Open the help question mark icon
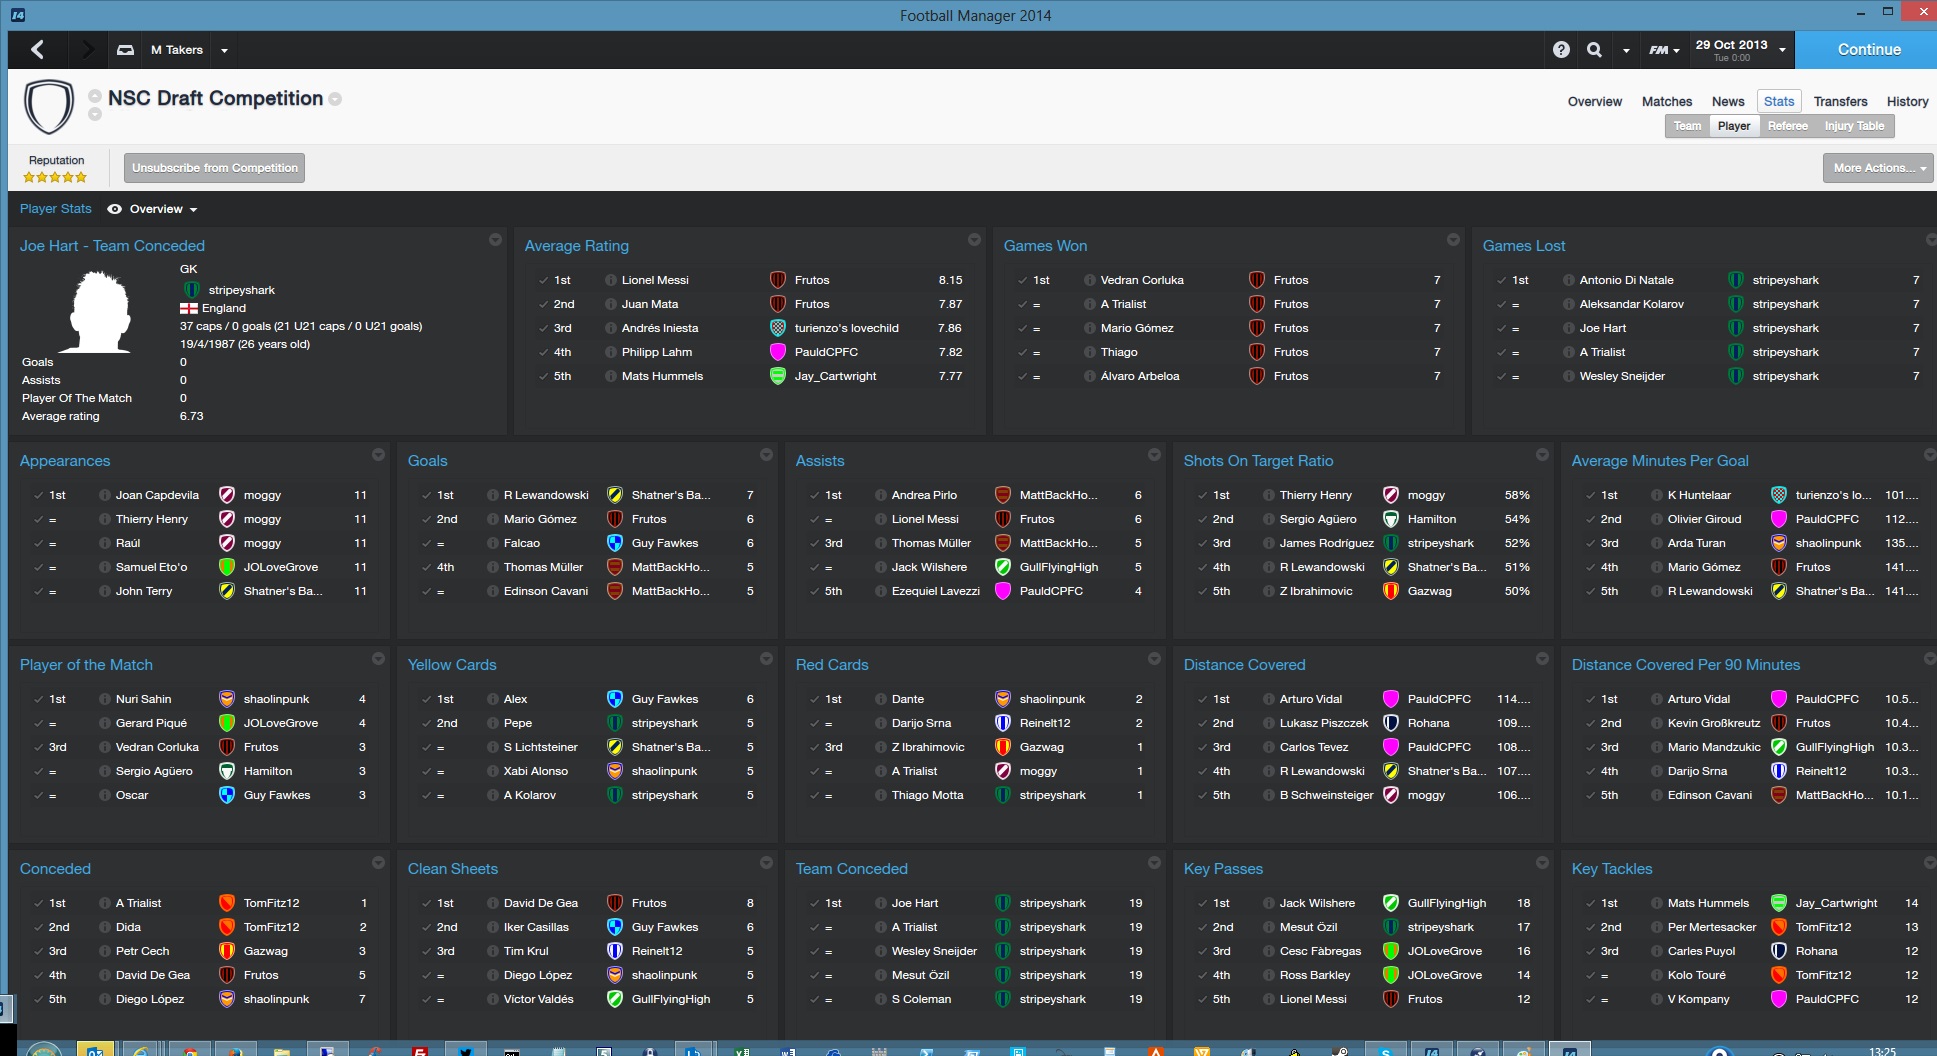Screen dimensions: 1937x1056 [x=1561, y=49]
